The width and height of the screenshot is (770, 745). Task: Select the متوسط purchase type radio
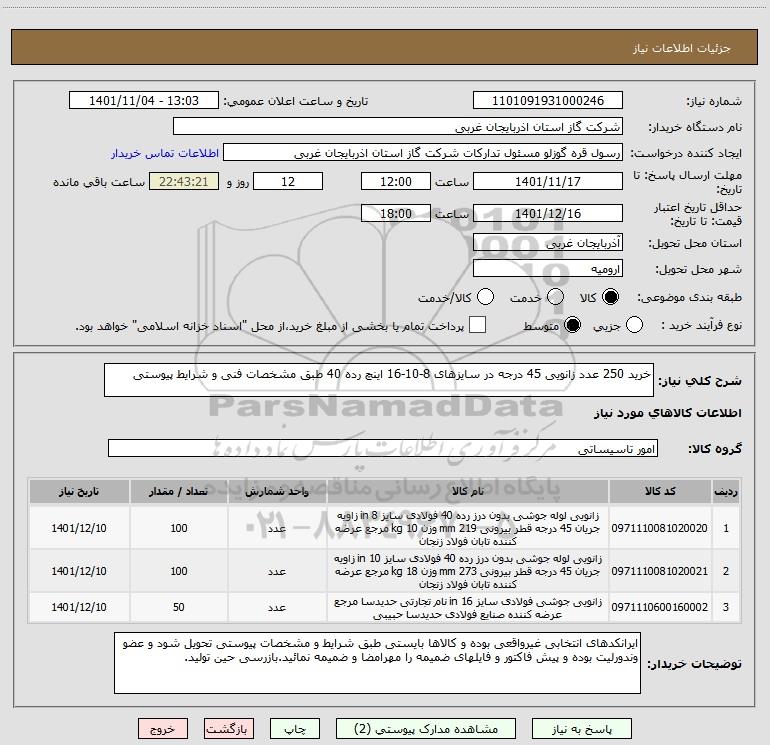pyautogui.click(x=572, y=325)
